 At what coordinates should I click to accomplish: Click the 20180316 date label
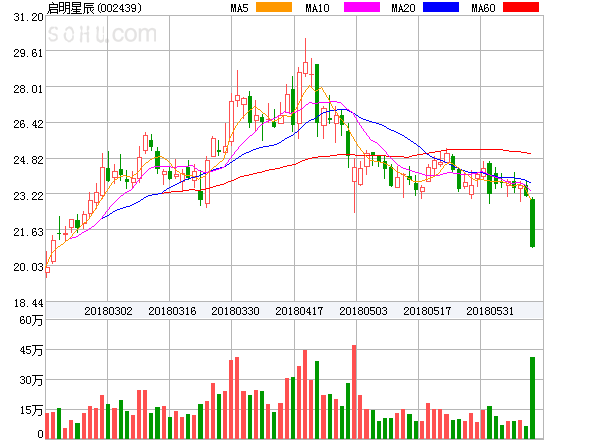(x=172, y=311)
